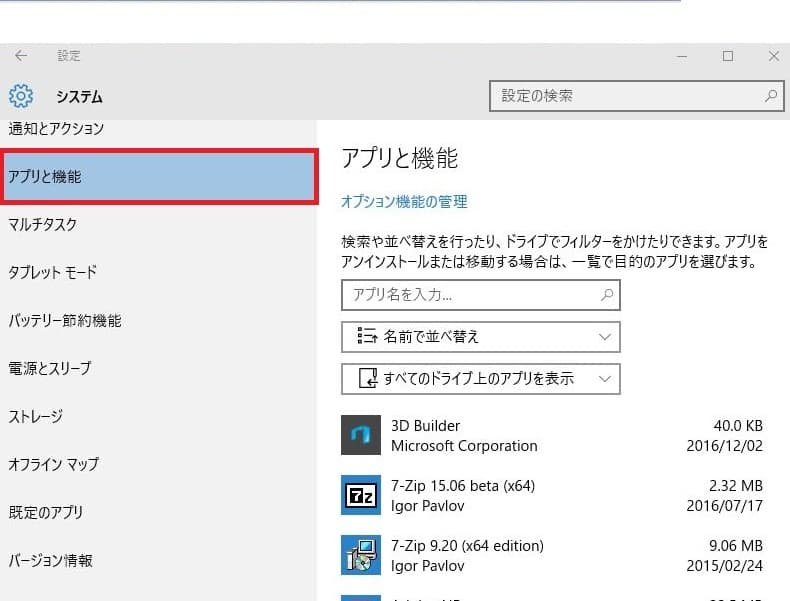Select 7-Zip 9.20 (x64 edition) name text
The height and width of the screenshot is (601, 790).
467,546
